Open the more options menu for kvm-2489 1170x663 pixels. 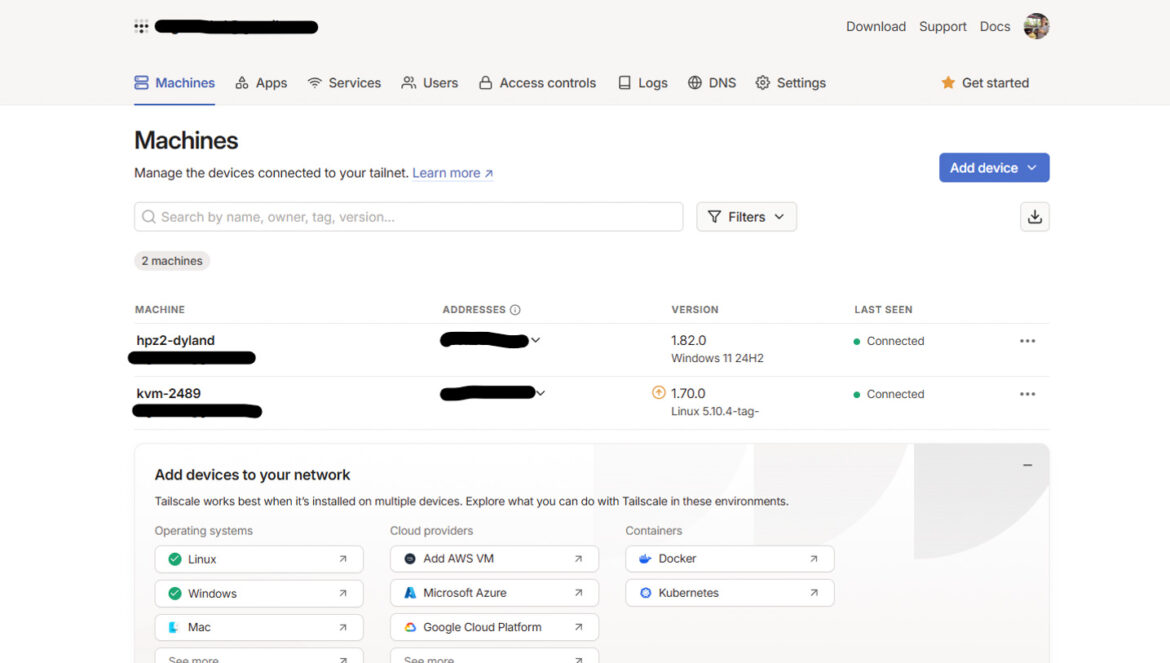tap(1027, 394)
